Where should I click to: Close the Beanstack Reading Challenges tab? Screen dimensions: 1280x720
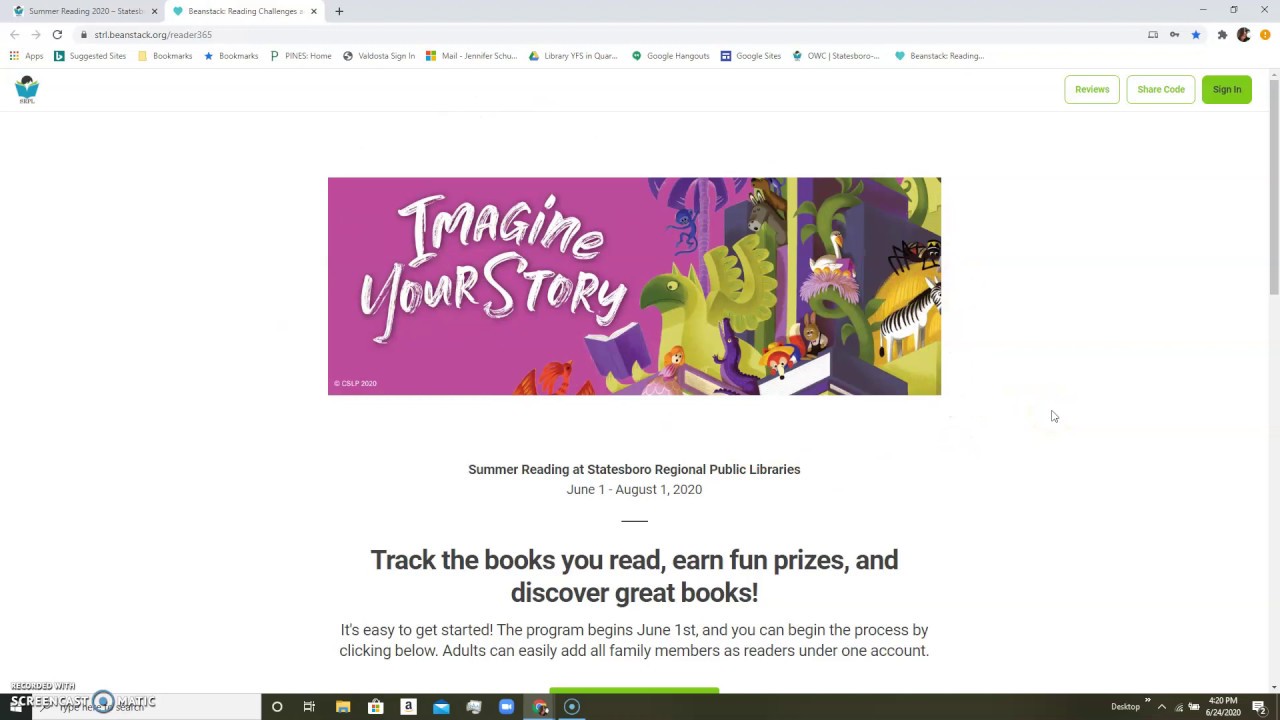click(314, 11)
